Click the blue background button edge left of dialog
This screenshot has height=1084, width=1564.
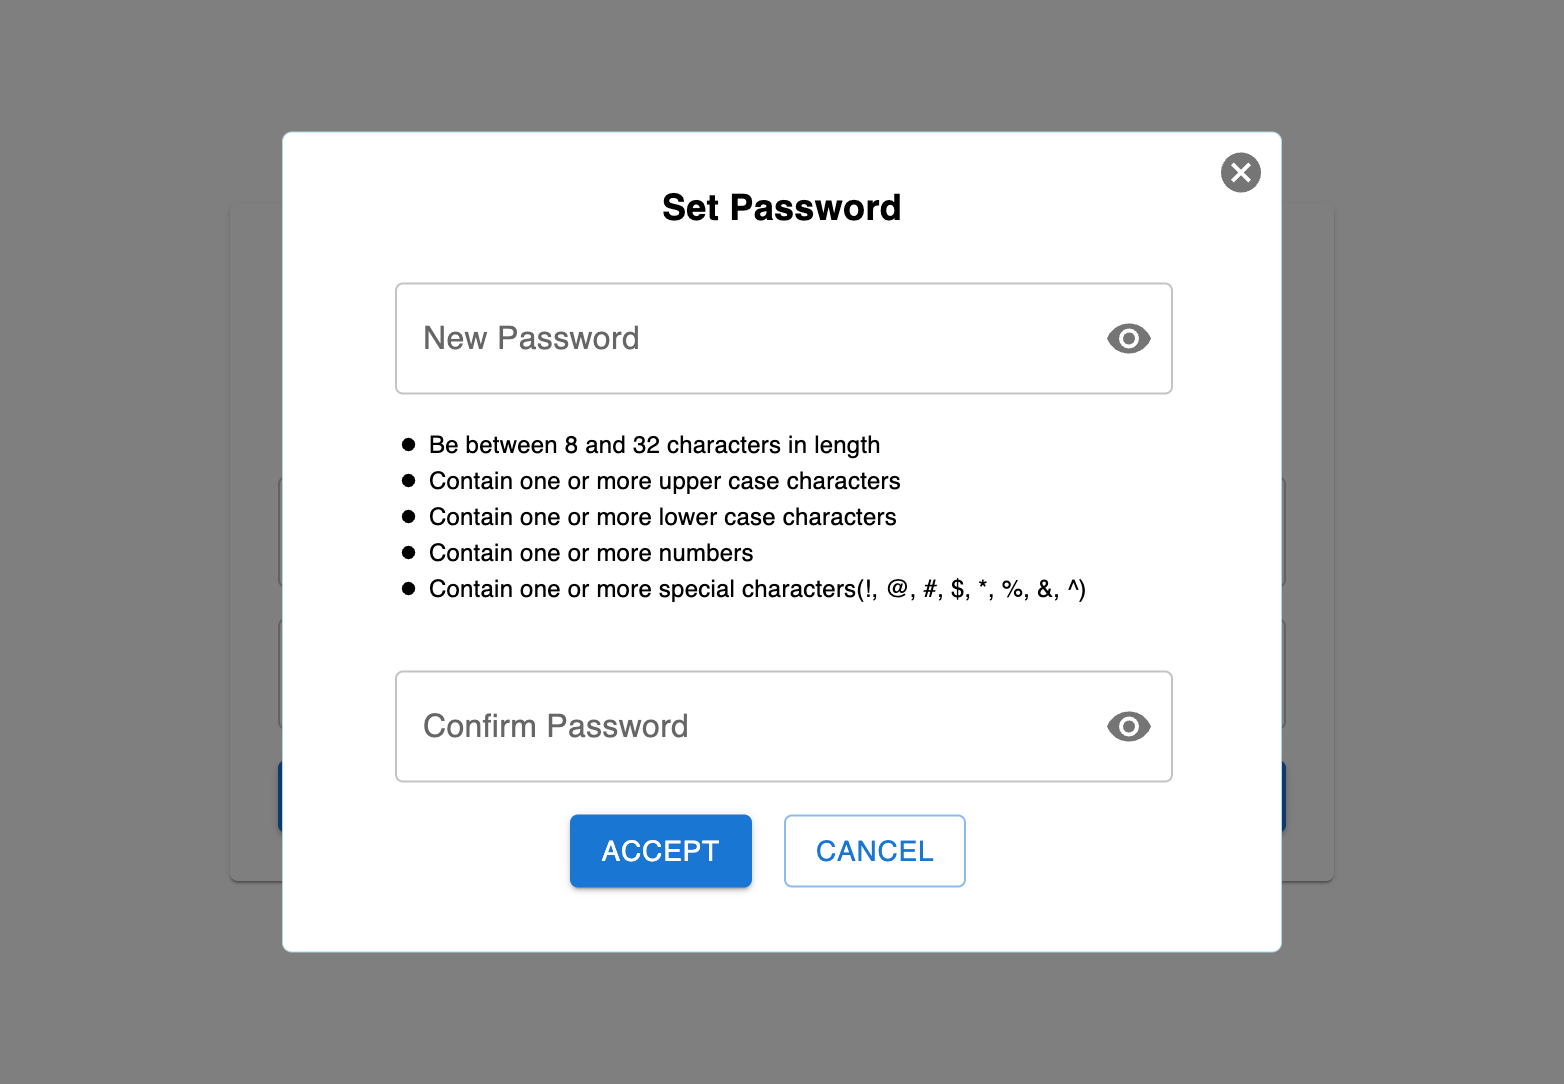pos(280,797)
